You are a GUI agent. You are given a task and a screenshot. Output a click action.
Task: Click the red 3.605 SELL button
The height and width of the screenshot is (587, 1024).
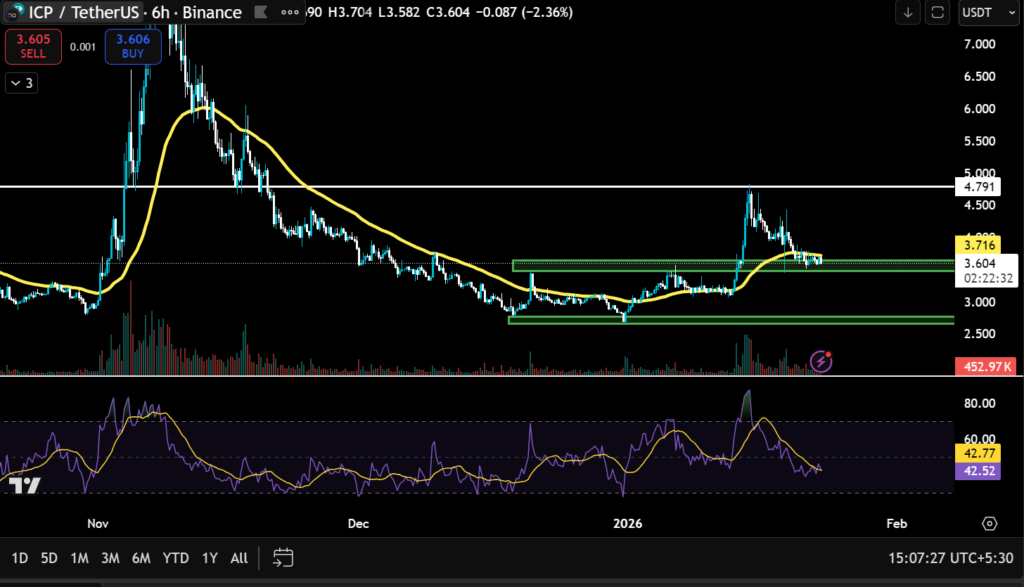(x=31, y=48)
